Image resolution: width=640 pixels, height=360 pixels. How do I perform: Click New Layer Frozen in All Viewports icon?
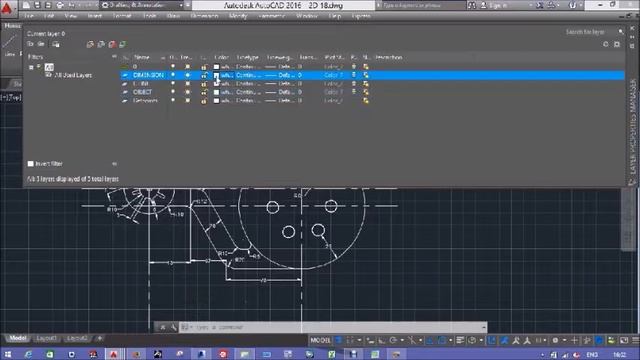(x=101, y=44)
